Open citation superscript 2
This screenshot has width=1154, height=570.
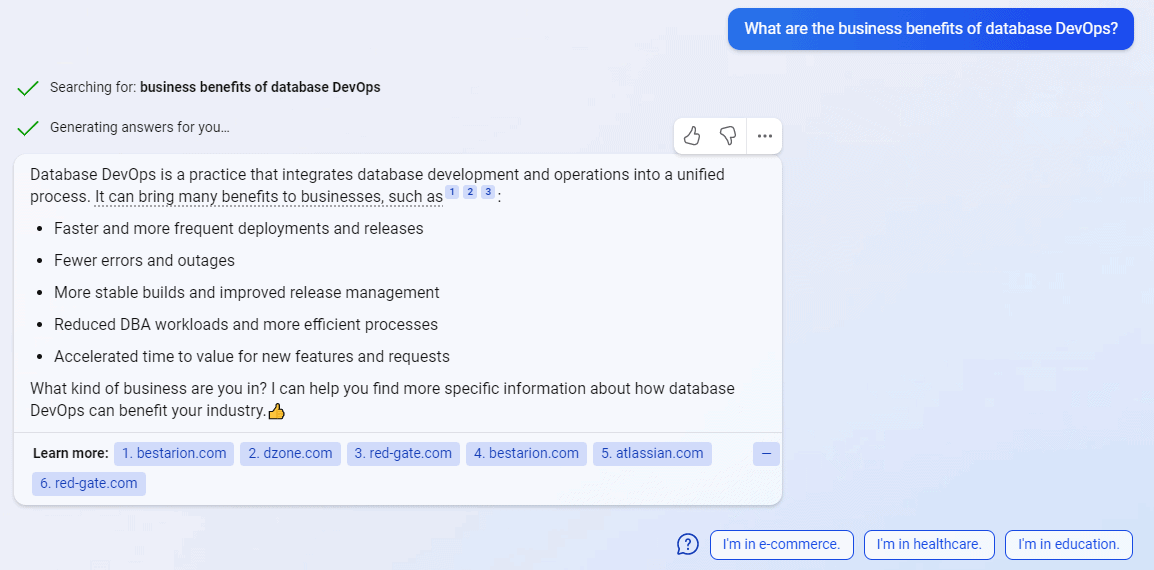click(x=470, y=192)
